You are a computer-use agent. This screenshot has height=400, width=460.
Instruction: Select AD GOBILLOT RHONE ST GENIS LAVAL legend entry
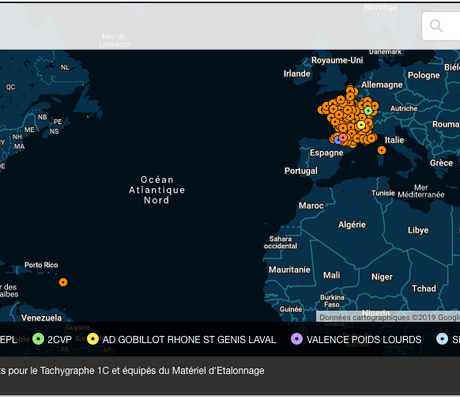tap(189, 340)
